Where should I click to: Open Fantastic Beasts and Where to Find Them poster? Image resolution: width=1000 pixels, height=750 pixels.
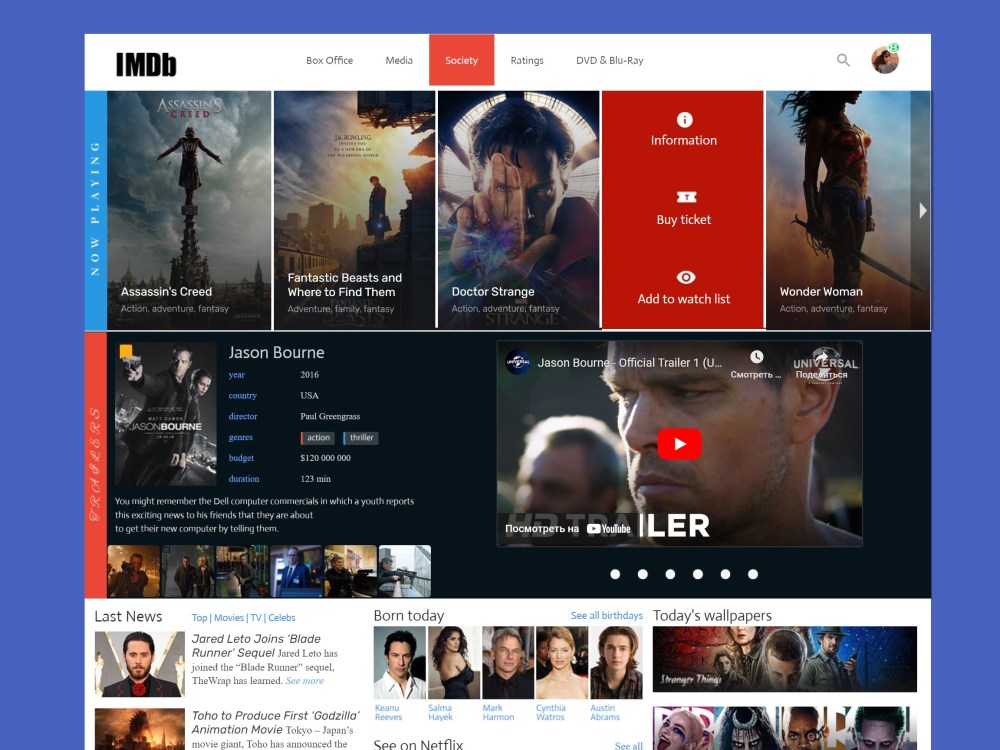(x=355, y=210)
